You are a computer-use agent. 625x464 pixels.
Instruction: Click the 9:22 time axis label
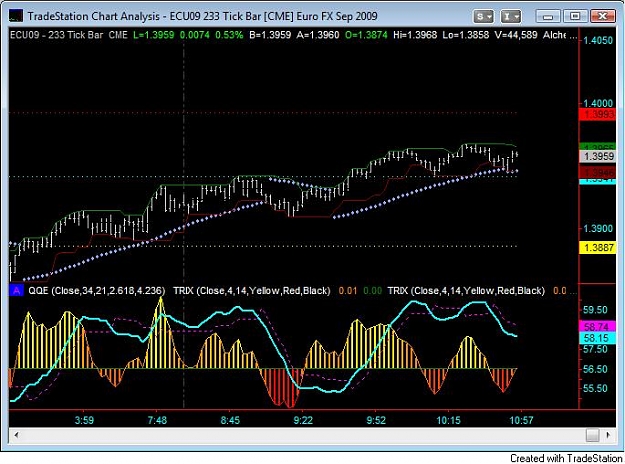pyautogui.click(x=303, y=420)
